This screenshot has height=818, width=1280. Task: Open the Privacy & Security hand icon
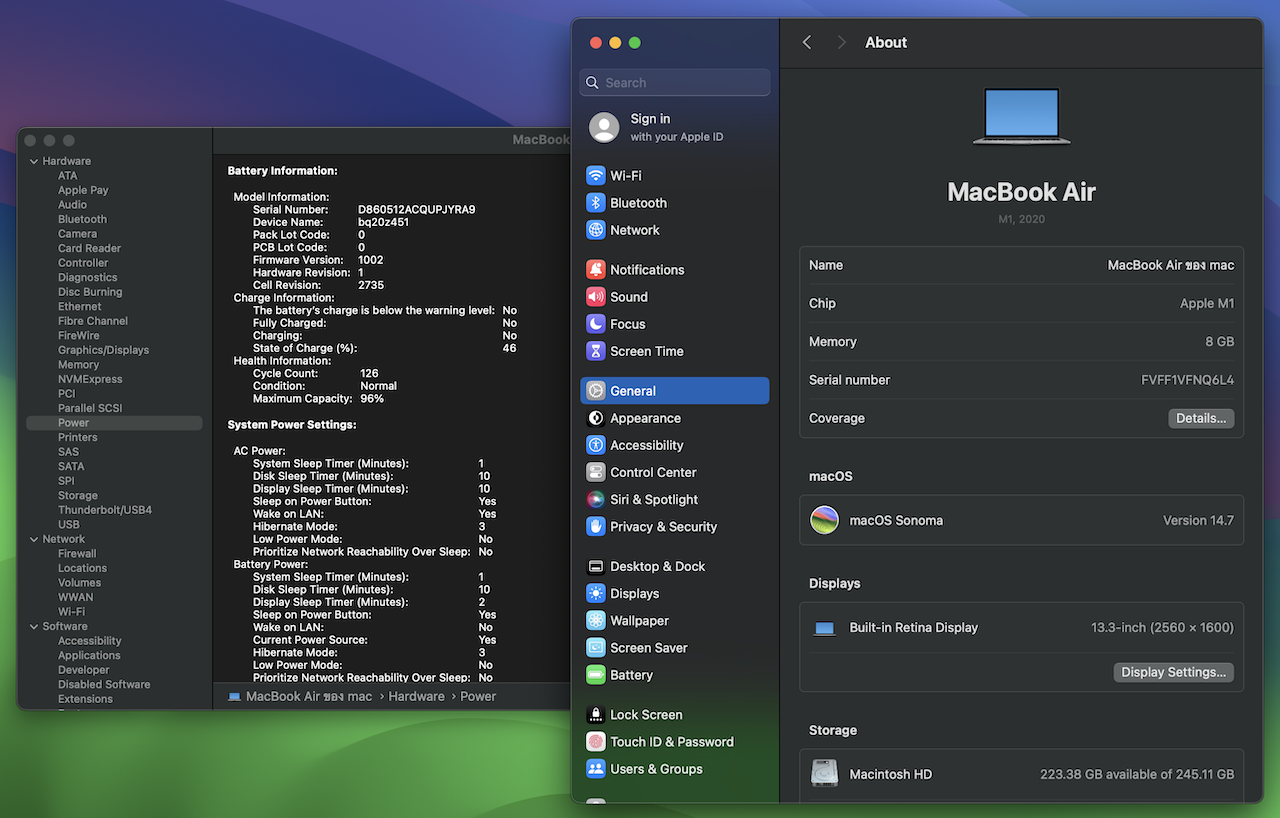(596, 526)
